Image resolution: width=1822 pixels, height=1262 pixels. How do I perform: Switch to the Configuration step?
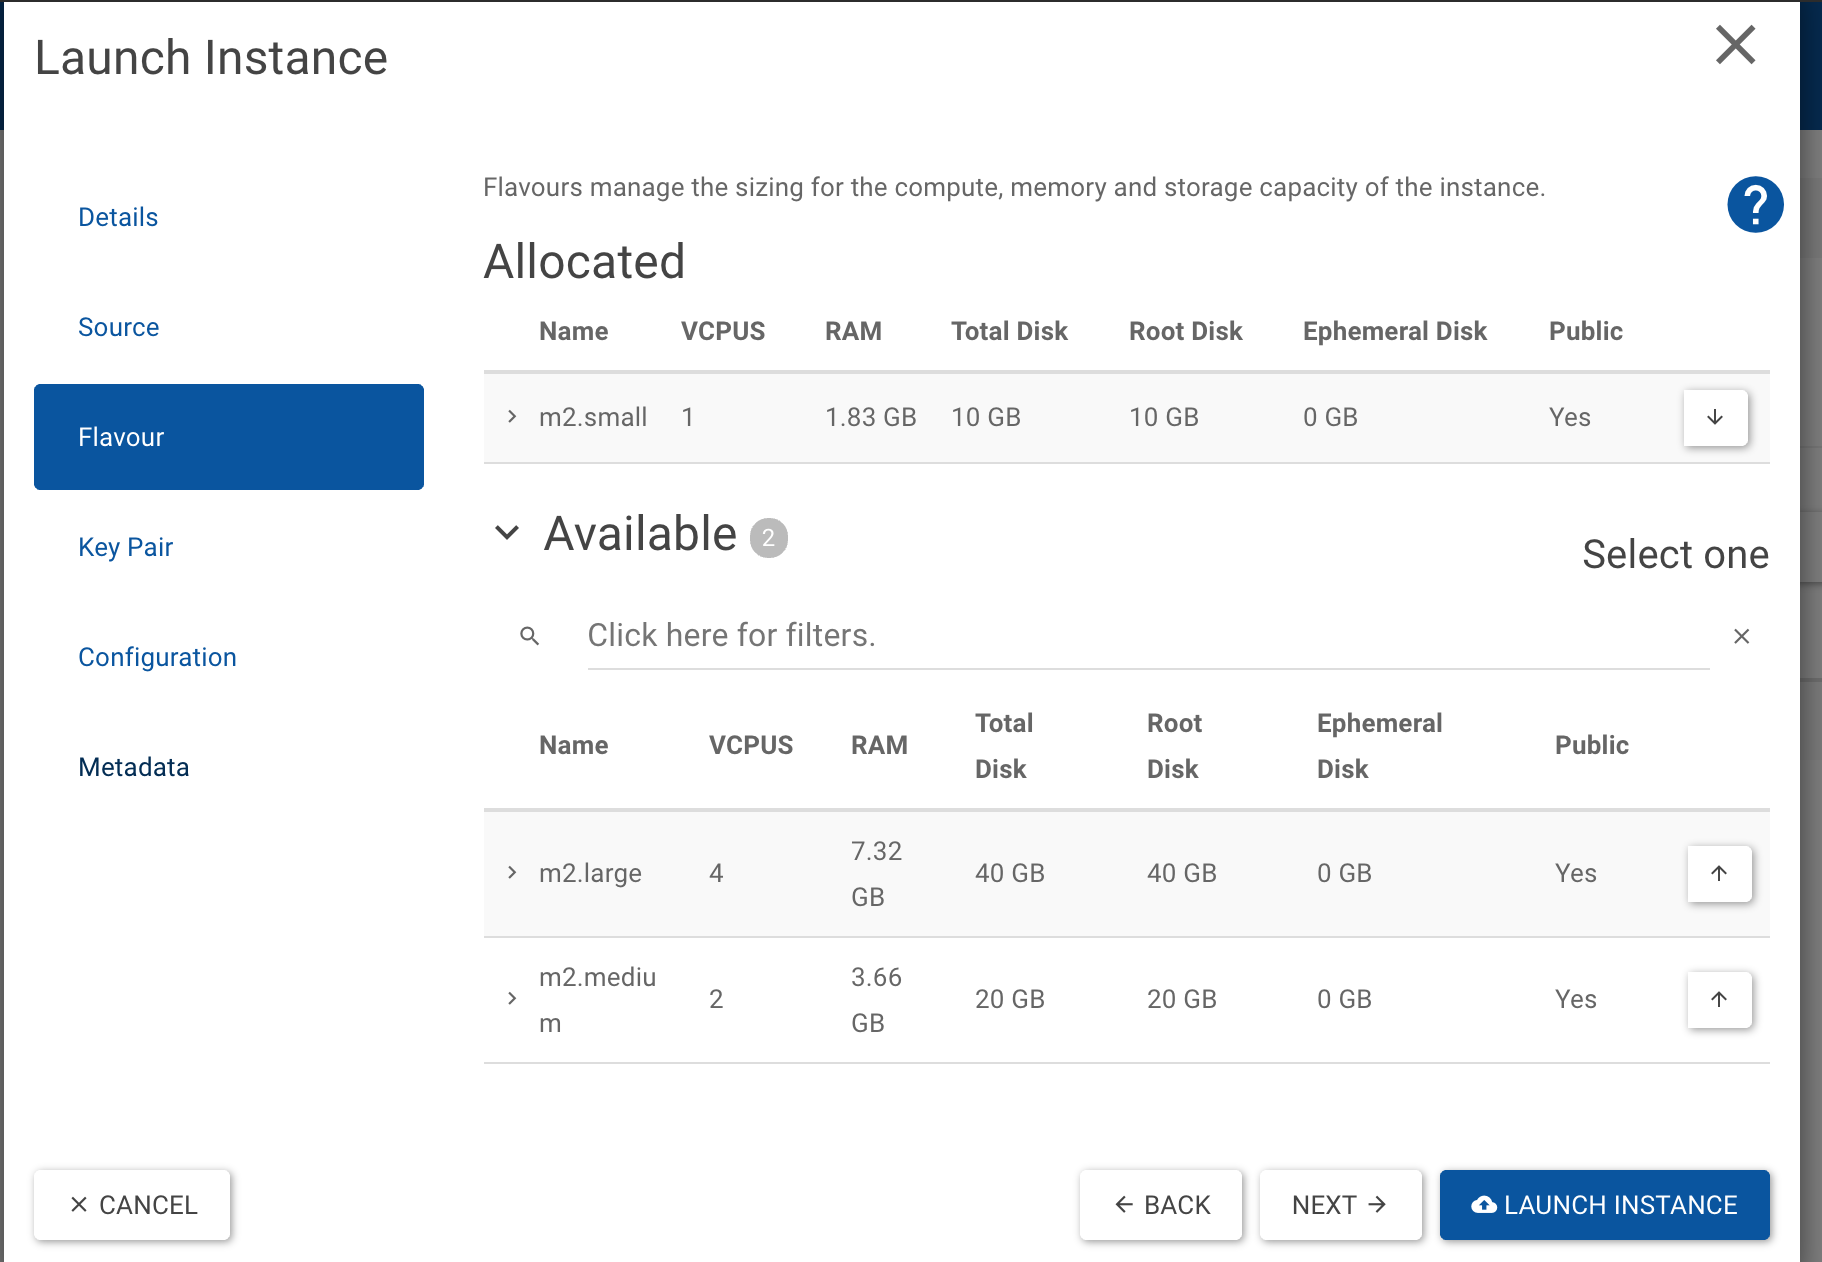point(157,657)
